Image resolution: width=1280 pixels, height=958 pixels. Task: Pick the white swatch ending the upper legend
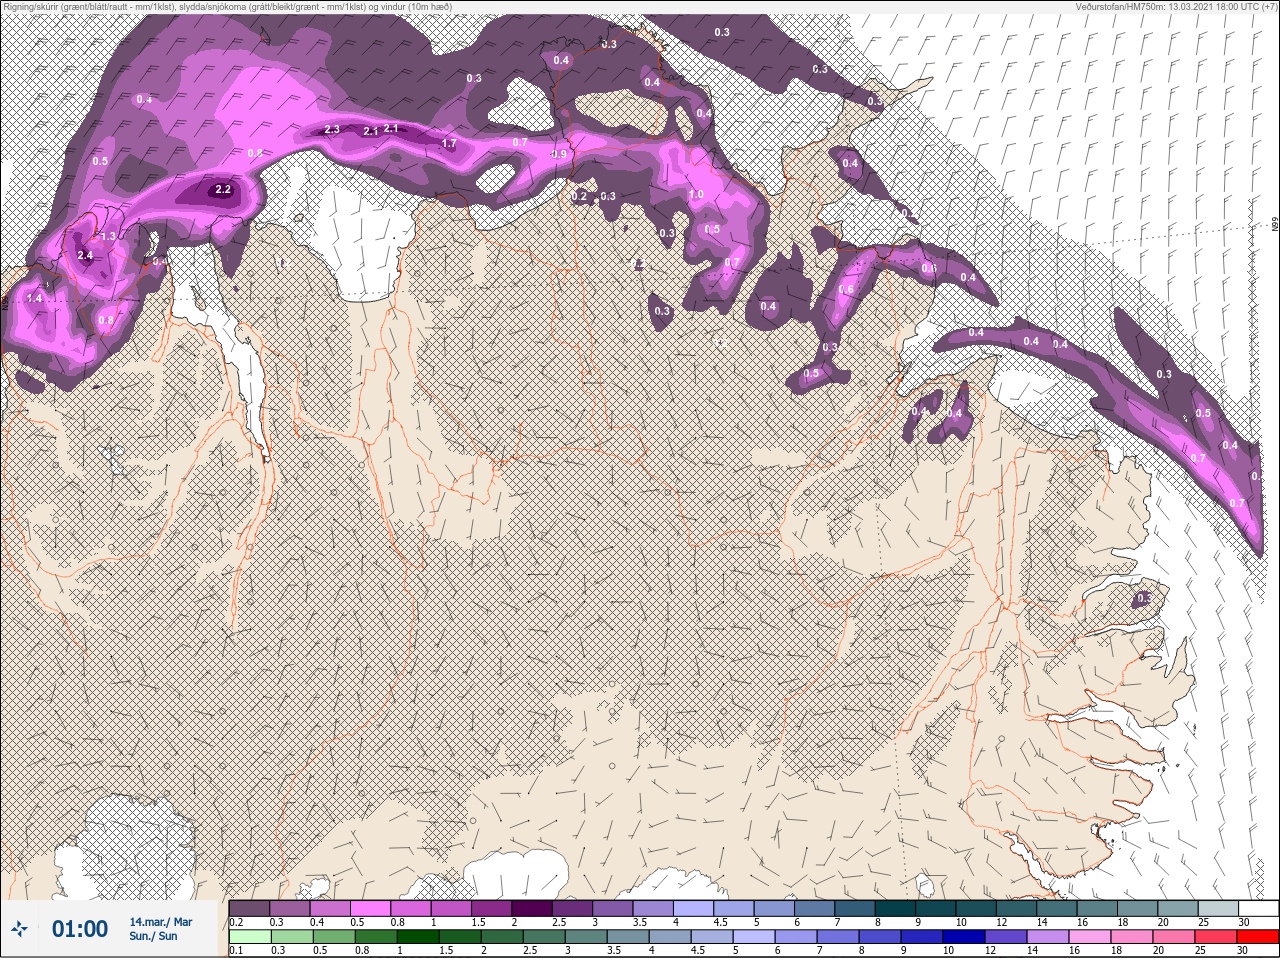(x=1258, y=908)
